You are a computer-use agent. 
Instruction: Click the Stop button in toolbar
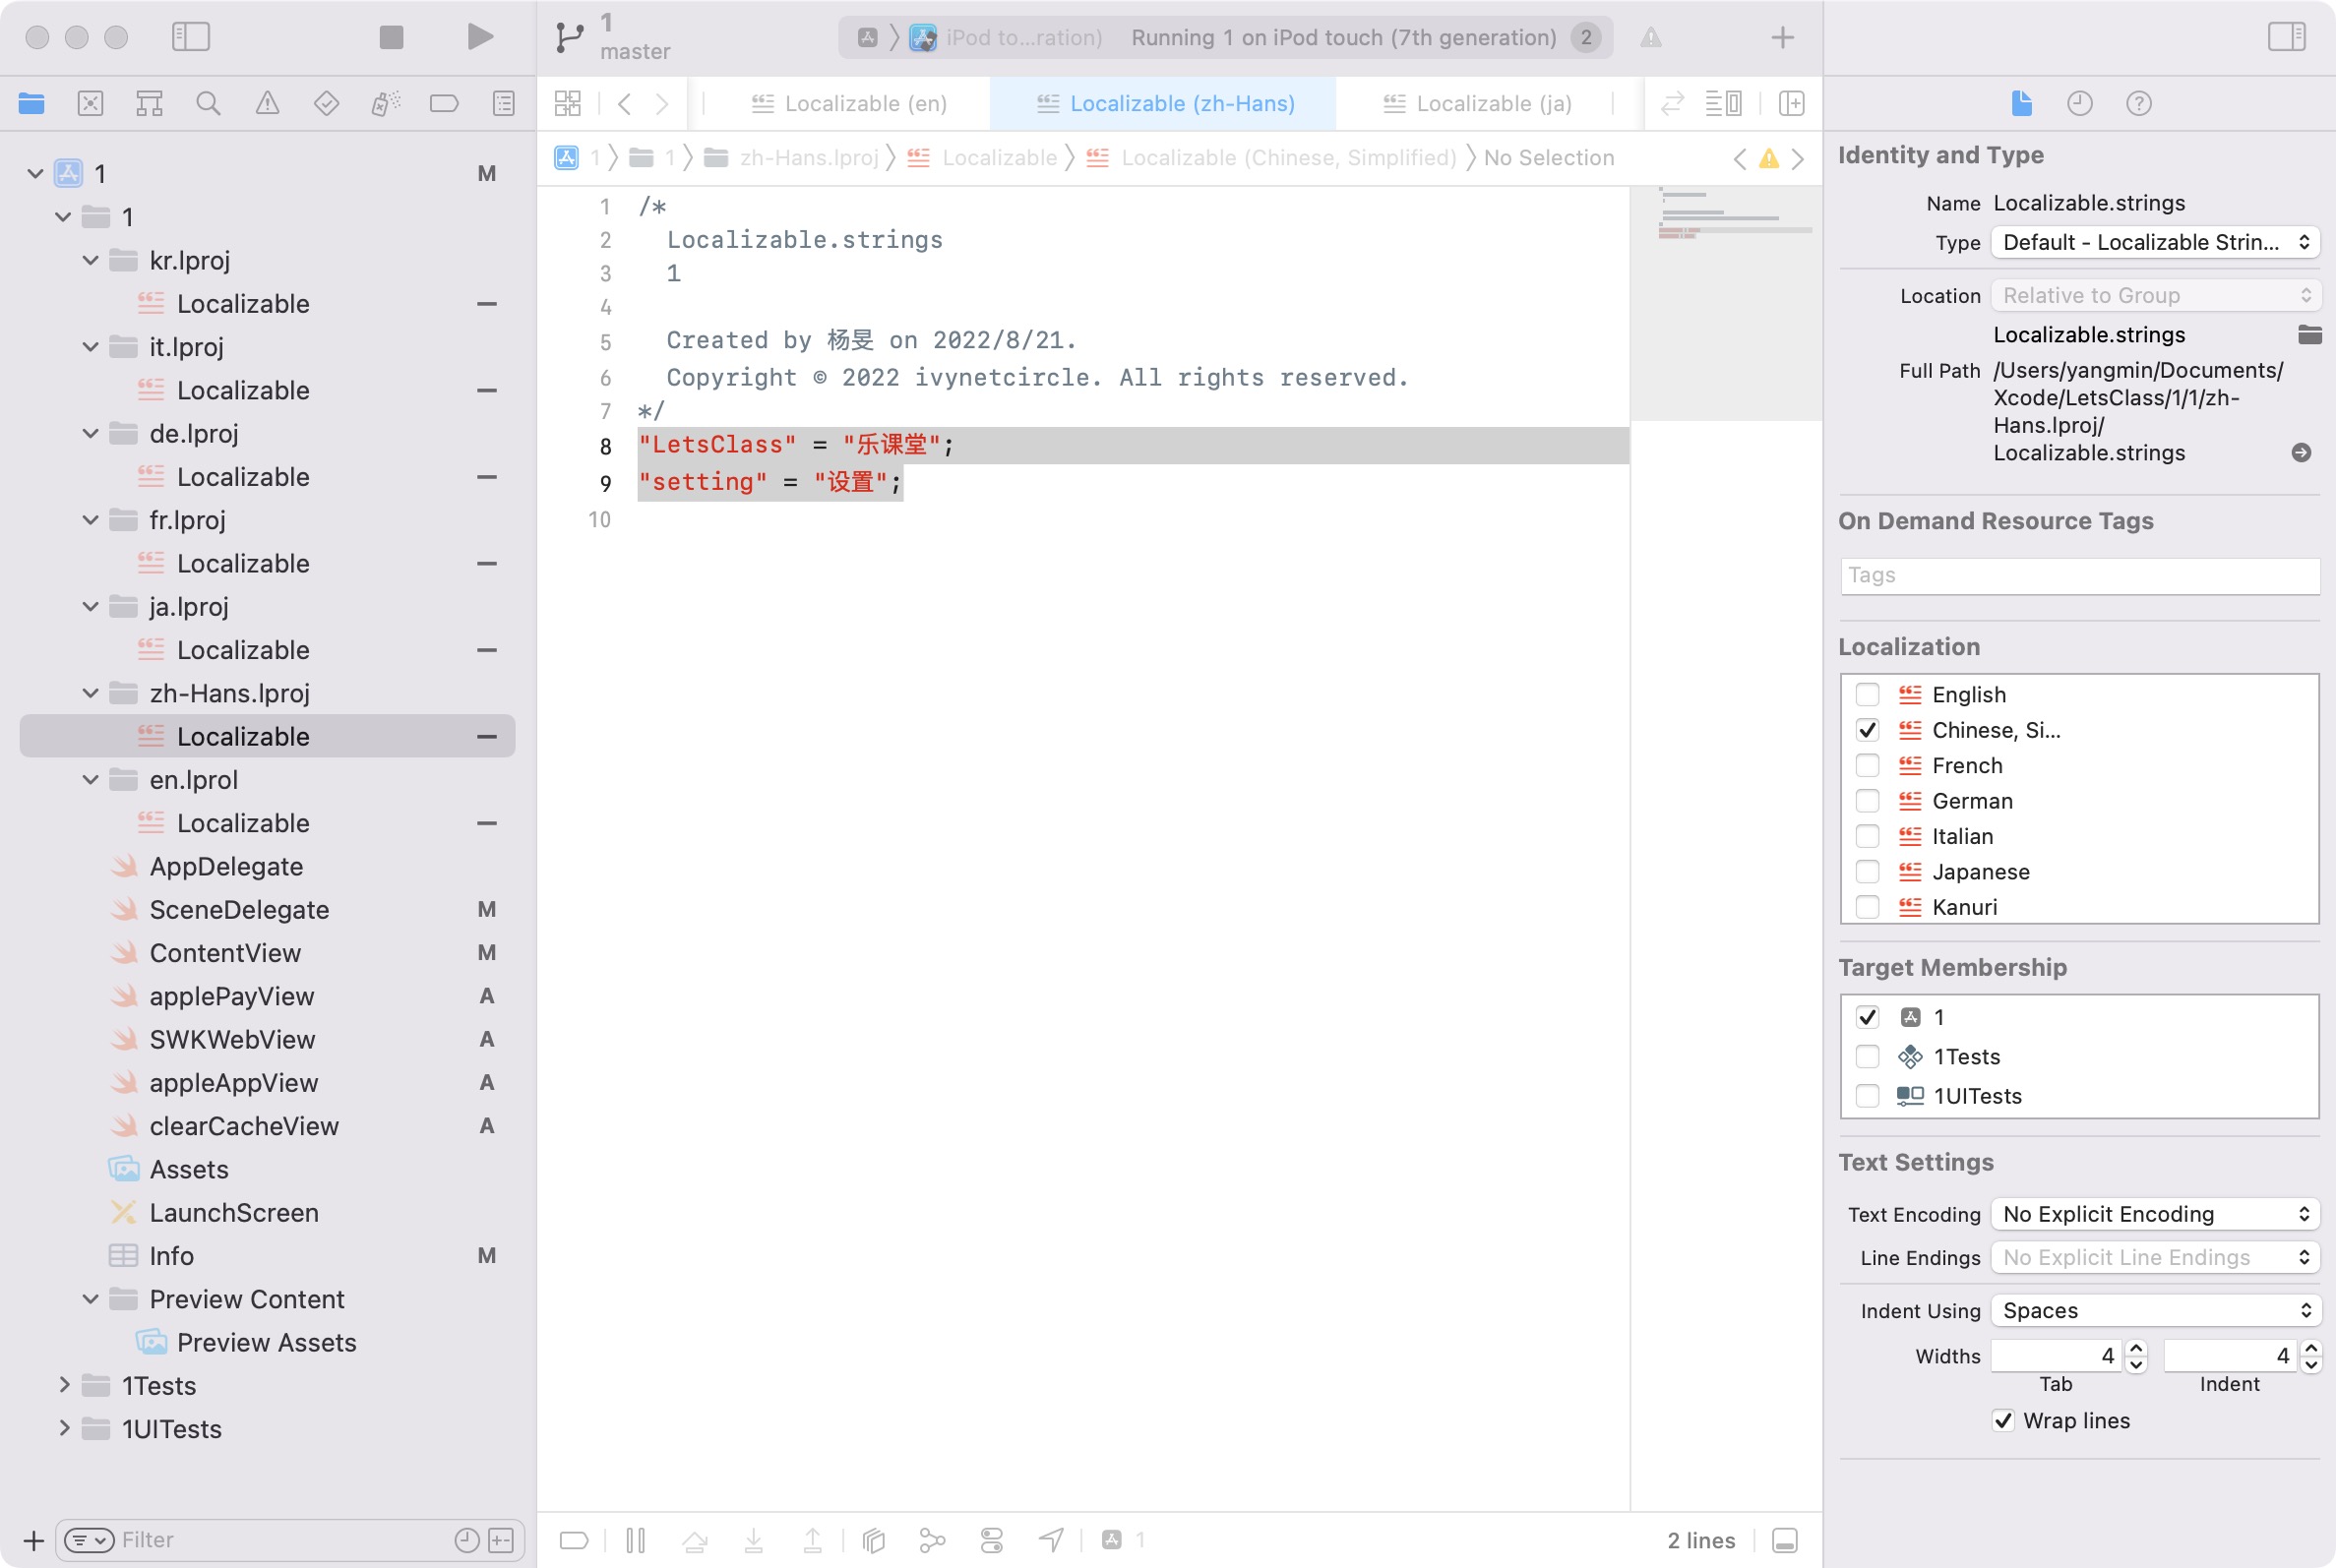[x=391, y=38]
